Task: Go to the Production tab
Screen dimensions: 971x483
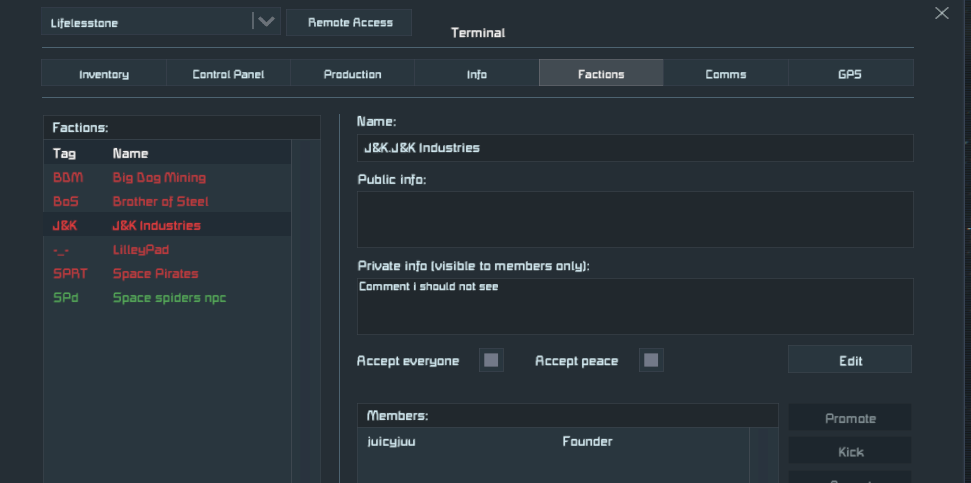Action: point(352,74)
